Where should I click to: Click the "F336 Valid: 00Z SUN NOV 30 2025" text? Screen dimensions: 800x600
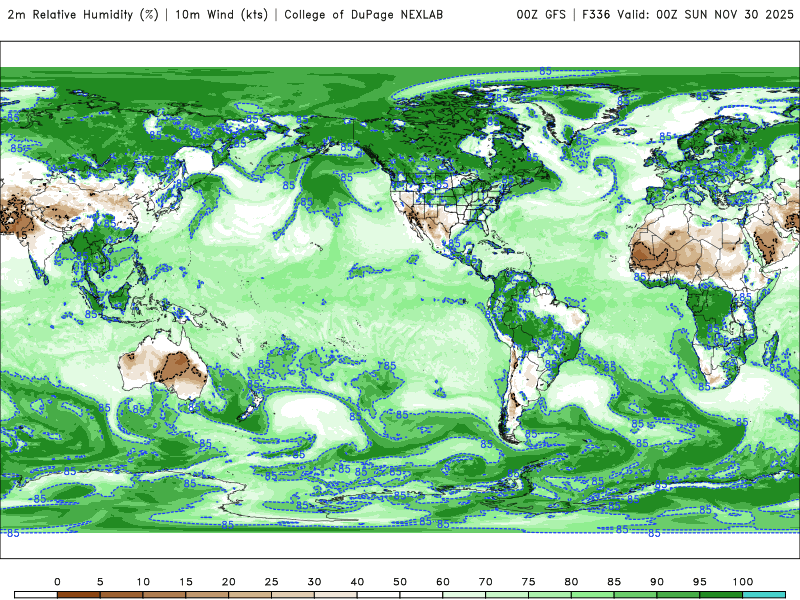pyautogui.click(x=688, y=14)
